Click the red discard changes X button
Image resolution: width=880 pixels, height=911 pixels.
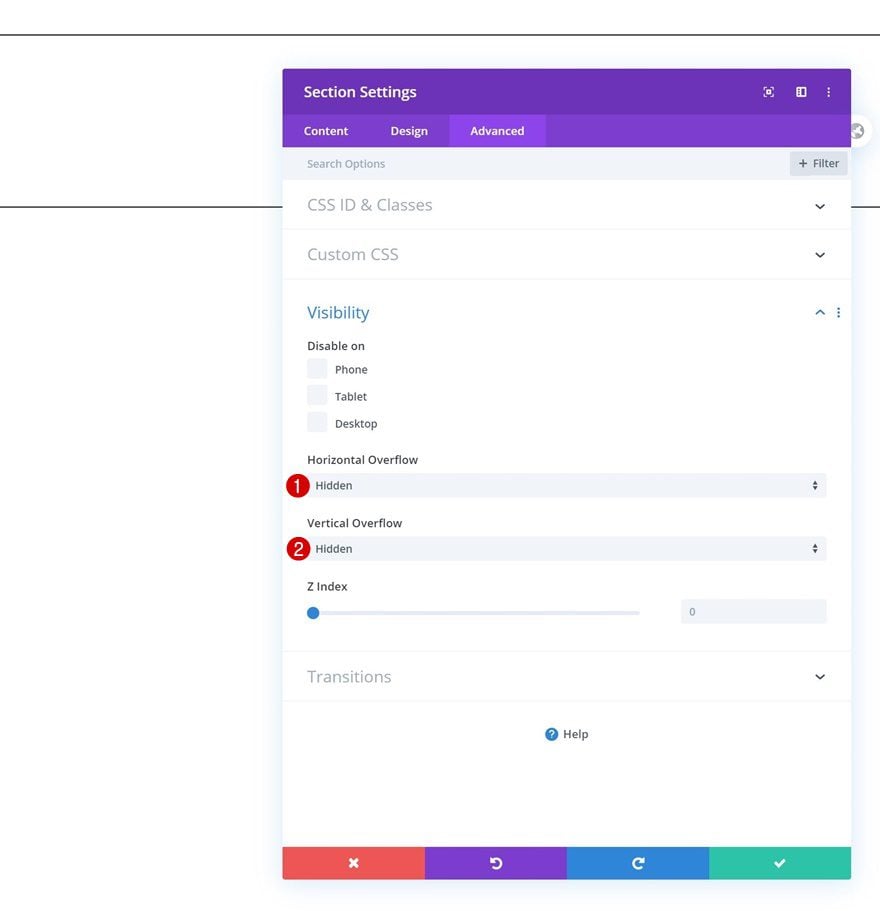coord(354,863)
